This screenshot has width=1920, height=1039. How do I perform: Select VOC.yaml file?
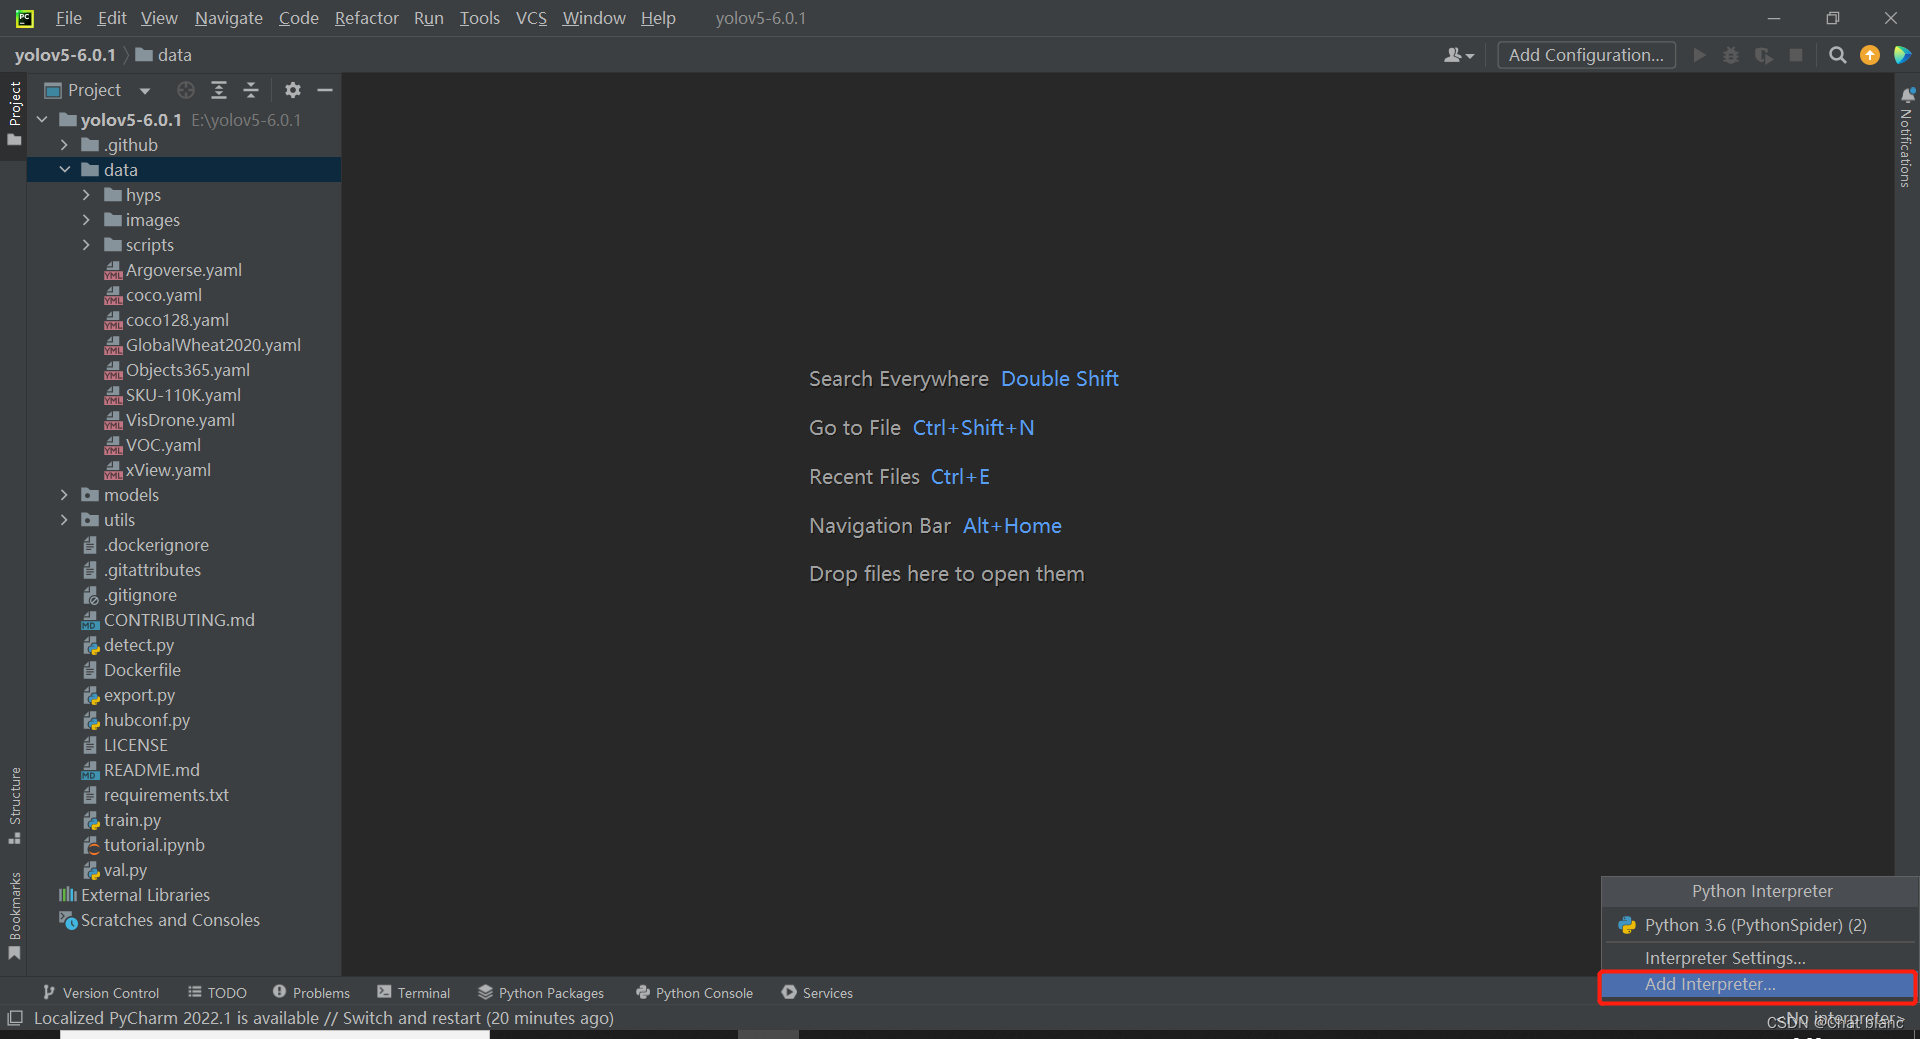(153, 445)
